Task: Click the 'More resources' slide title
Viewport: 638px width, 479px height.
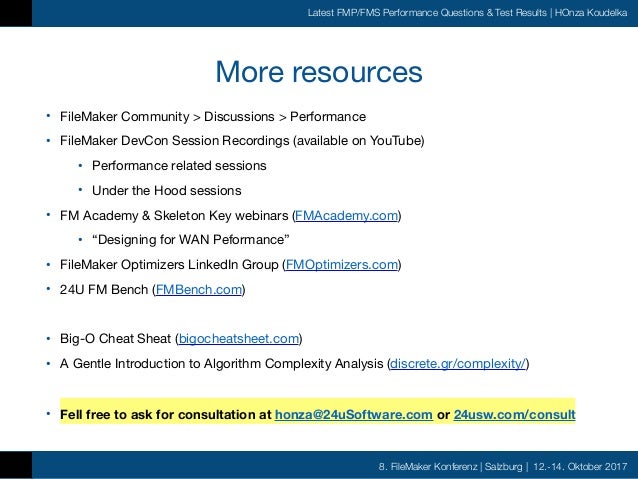Action: [x=319, y=72]
